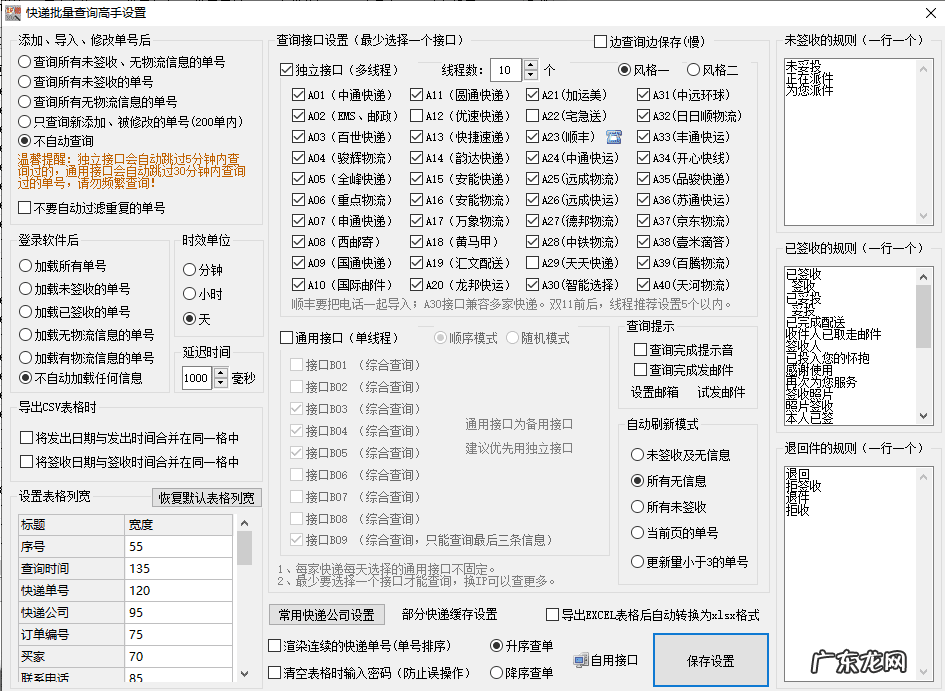Click the application icon in the title bar
This screenshot has height=691, width=945.
coord(13,12)
